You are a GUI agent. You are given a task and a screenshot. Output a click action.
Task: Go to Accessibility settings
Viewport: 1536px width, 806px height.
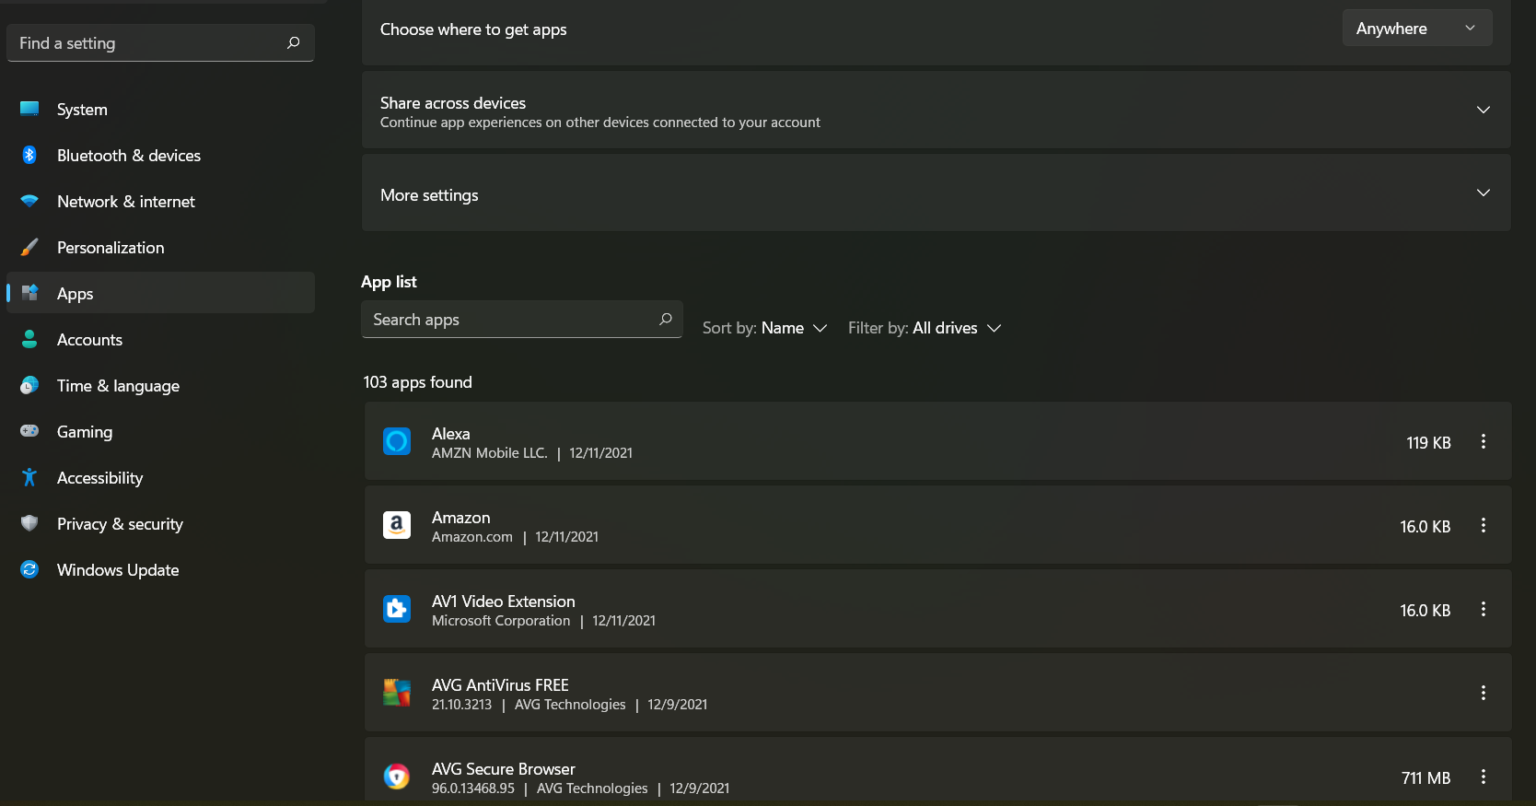(x=160, y=477)
